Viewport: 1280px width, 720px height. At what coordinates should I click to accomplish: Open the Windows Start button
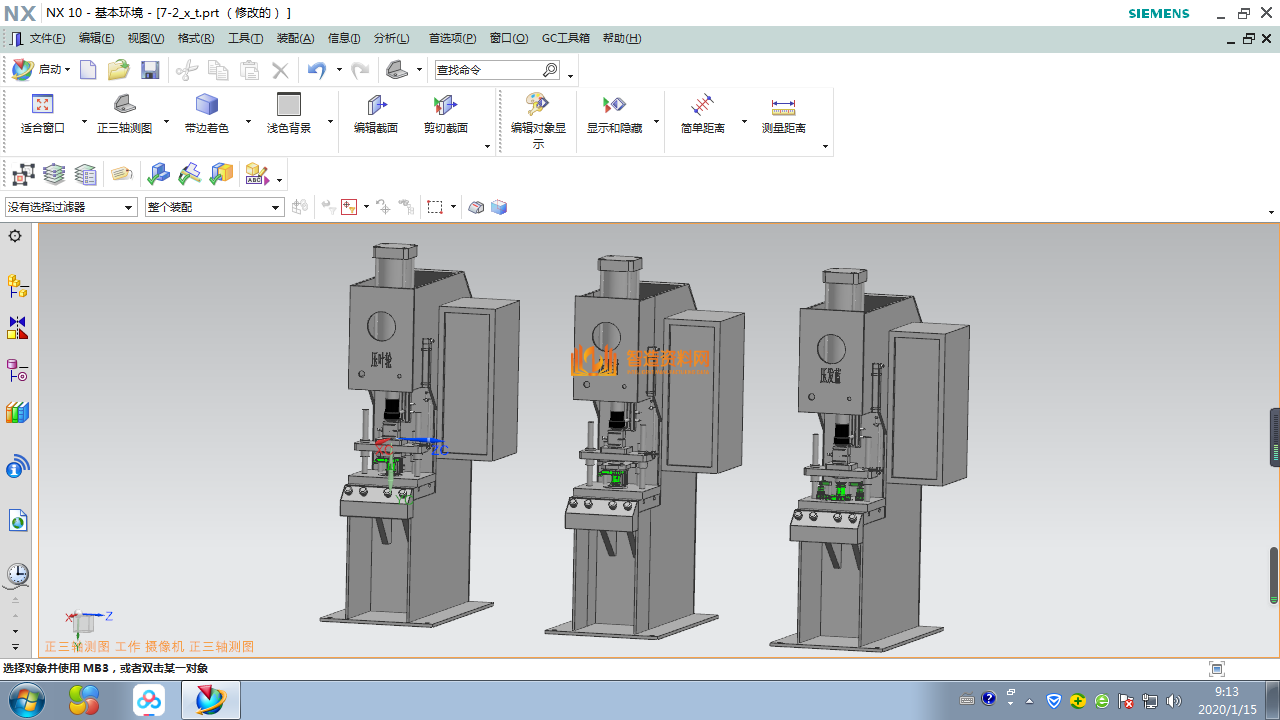[25, 700]
